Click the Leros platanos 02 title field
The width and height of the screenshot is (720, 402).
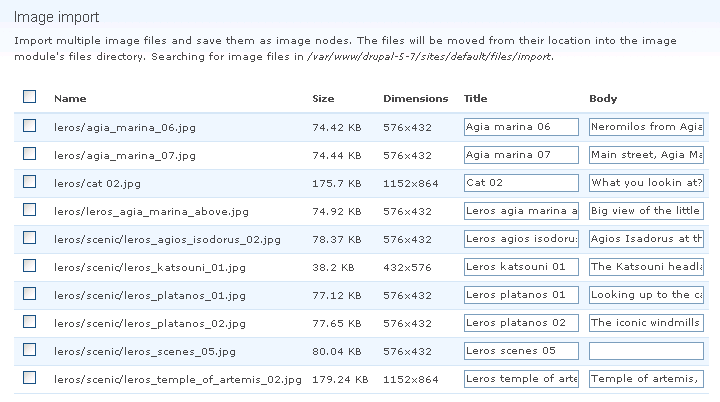521,323
